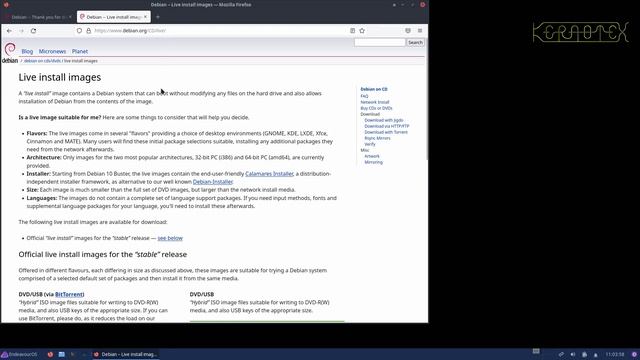The width and height of the screenshot is (640, 360).
Task: Open the notification bell tray icon
Action: (596, 355)
